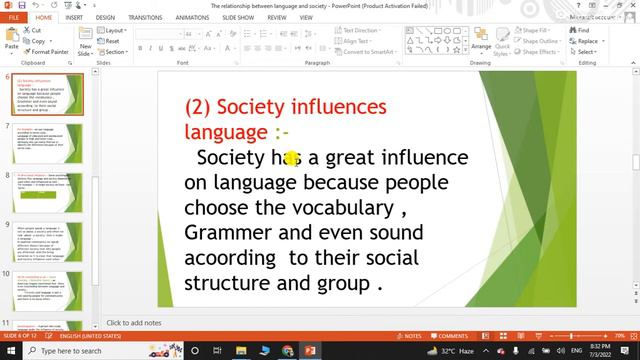
Task: Click the Reset slide button
Action: pyautogui.click(x=109, y=41)
